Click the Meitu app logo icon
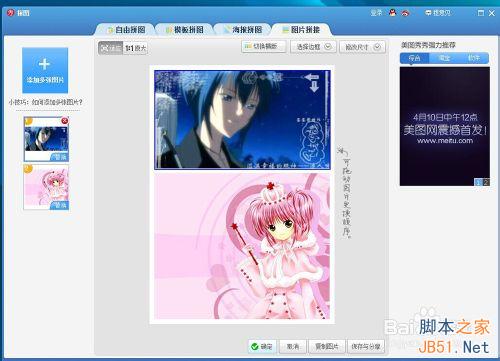 coord(11,13)
